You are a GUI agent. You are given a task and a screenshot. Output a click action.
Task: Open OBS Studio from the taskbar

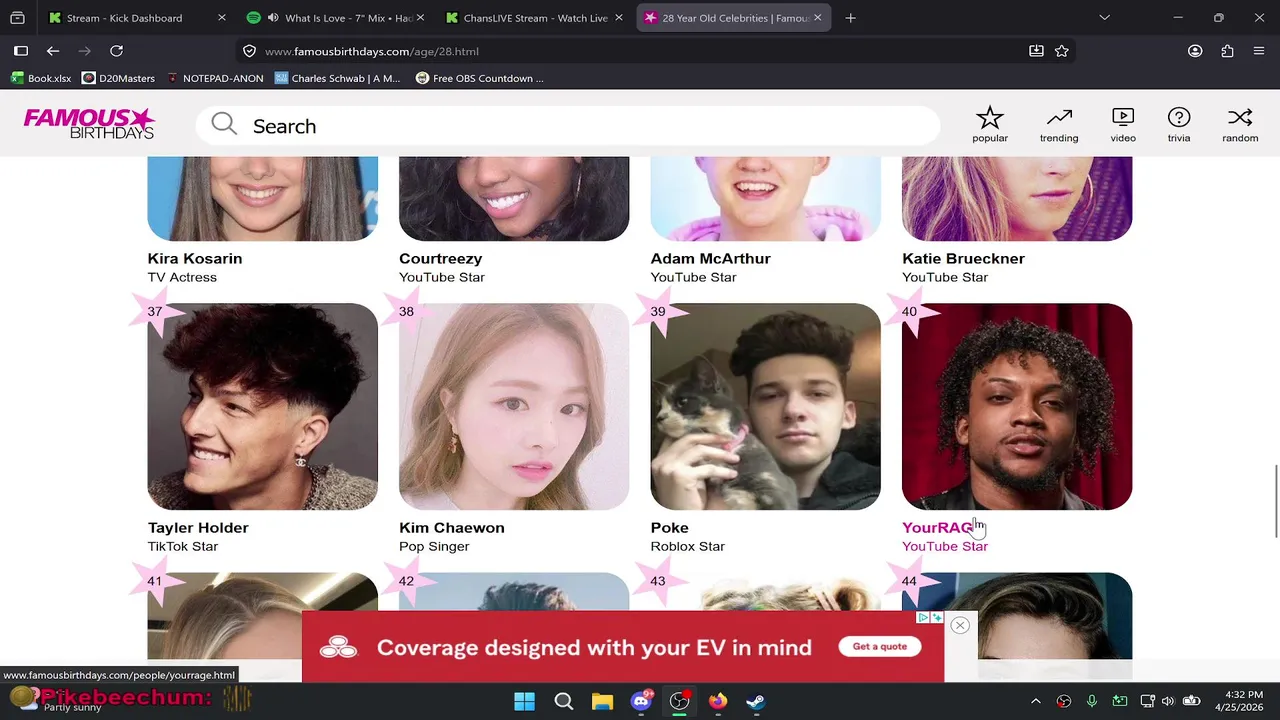pyautogui.click(x=680, y=701)
